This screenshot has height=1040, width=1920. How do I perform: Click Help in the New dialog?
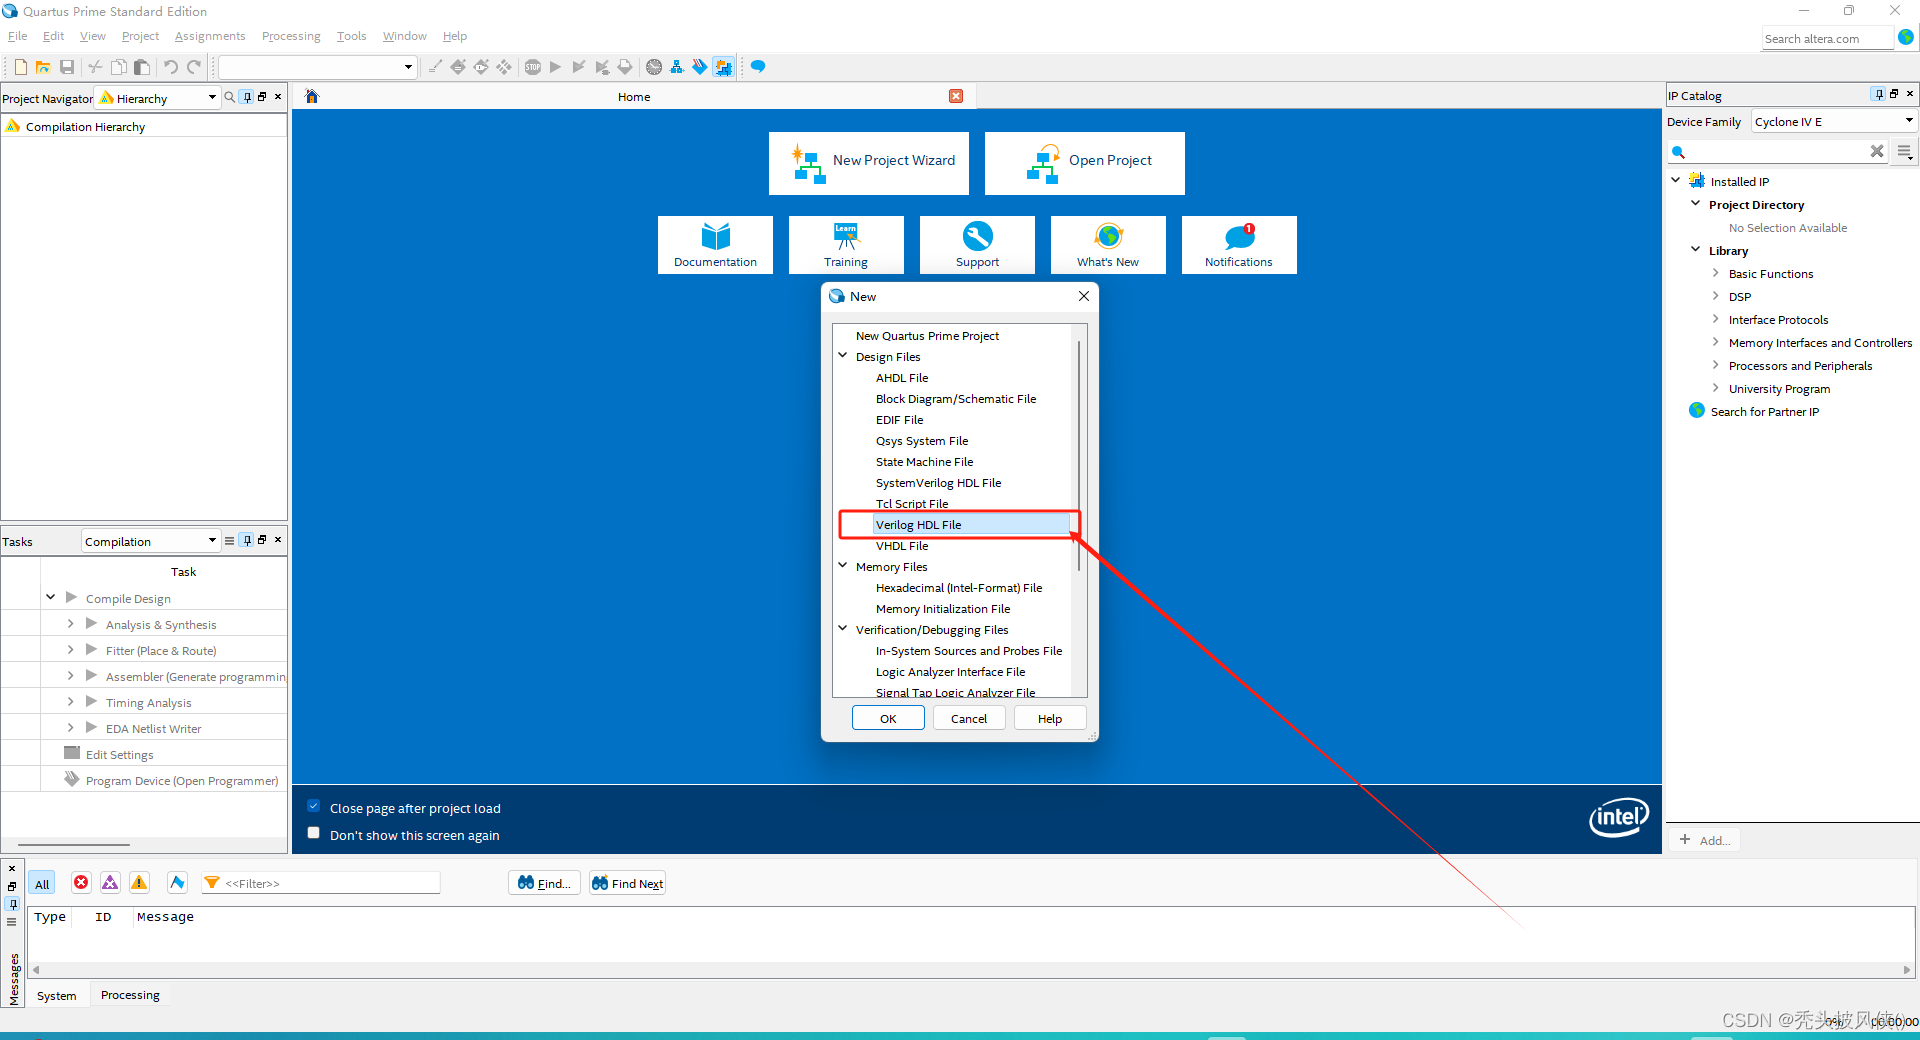tap(1050, 718)
